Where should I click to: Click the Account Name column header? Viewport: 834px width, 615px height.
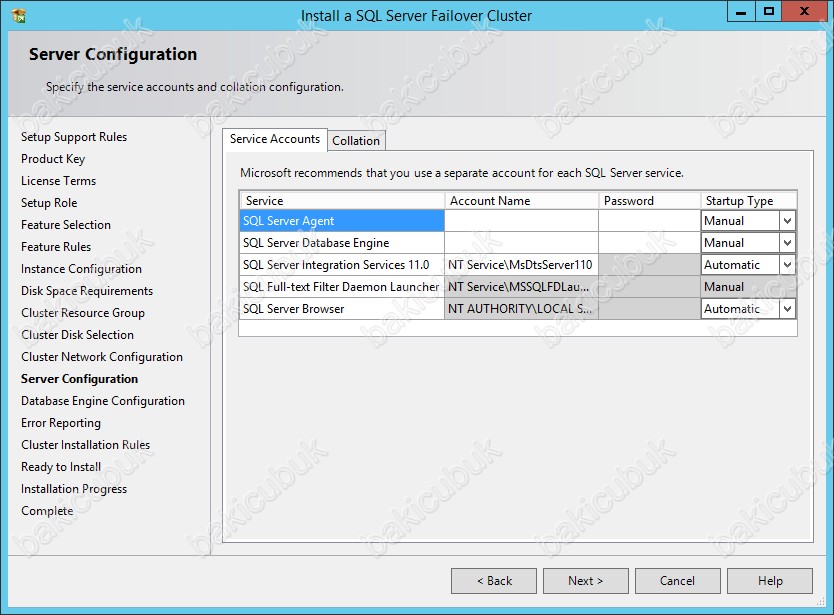(521, 201)
